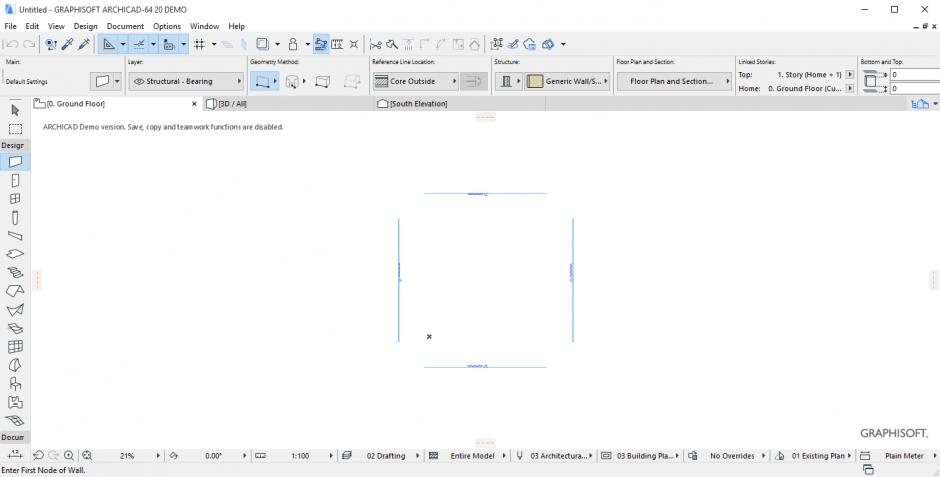Open the 02 Drafting layer combination dropdown
The image size is (940, 477).
point(385,455)
